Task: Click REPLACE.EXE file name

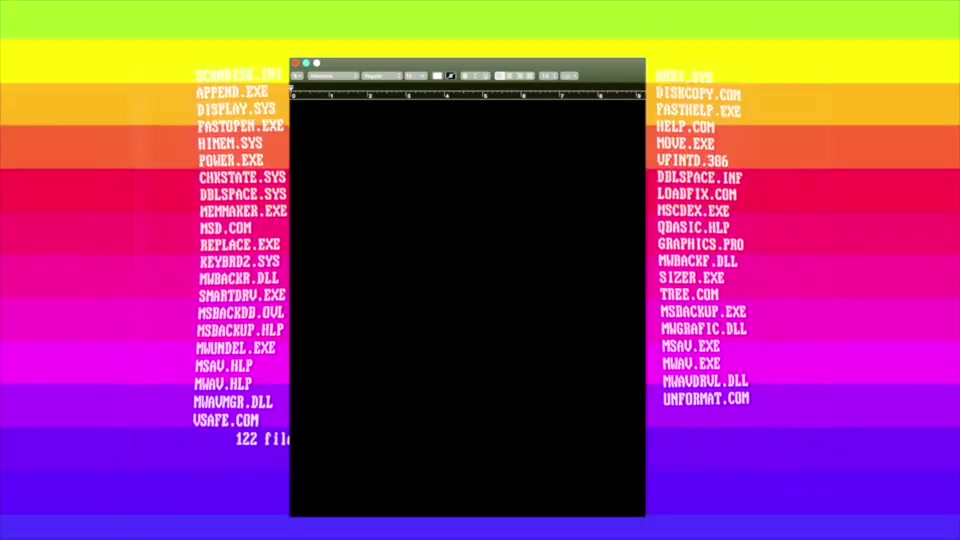Action: coord(240,245)
